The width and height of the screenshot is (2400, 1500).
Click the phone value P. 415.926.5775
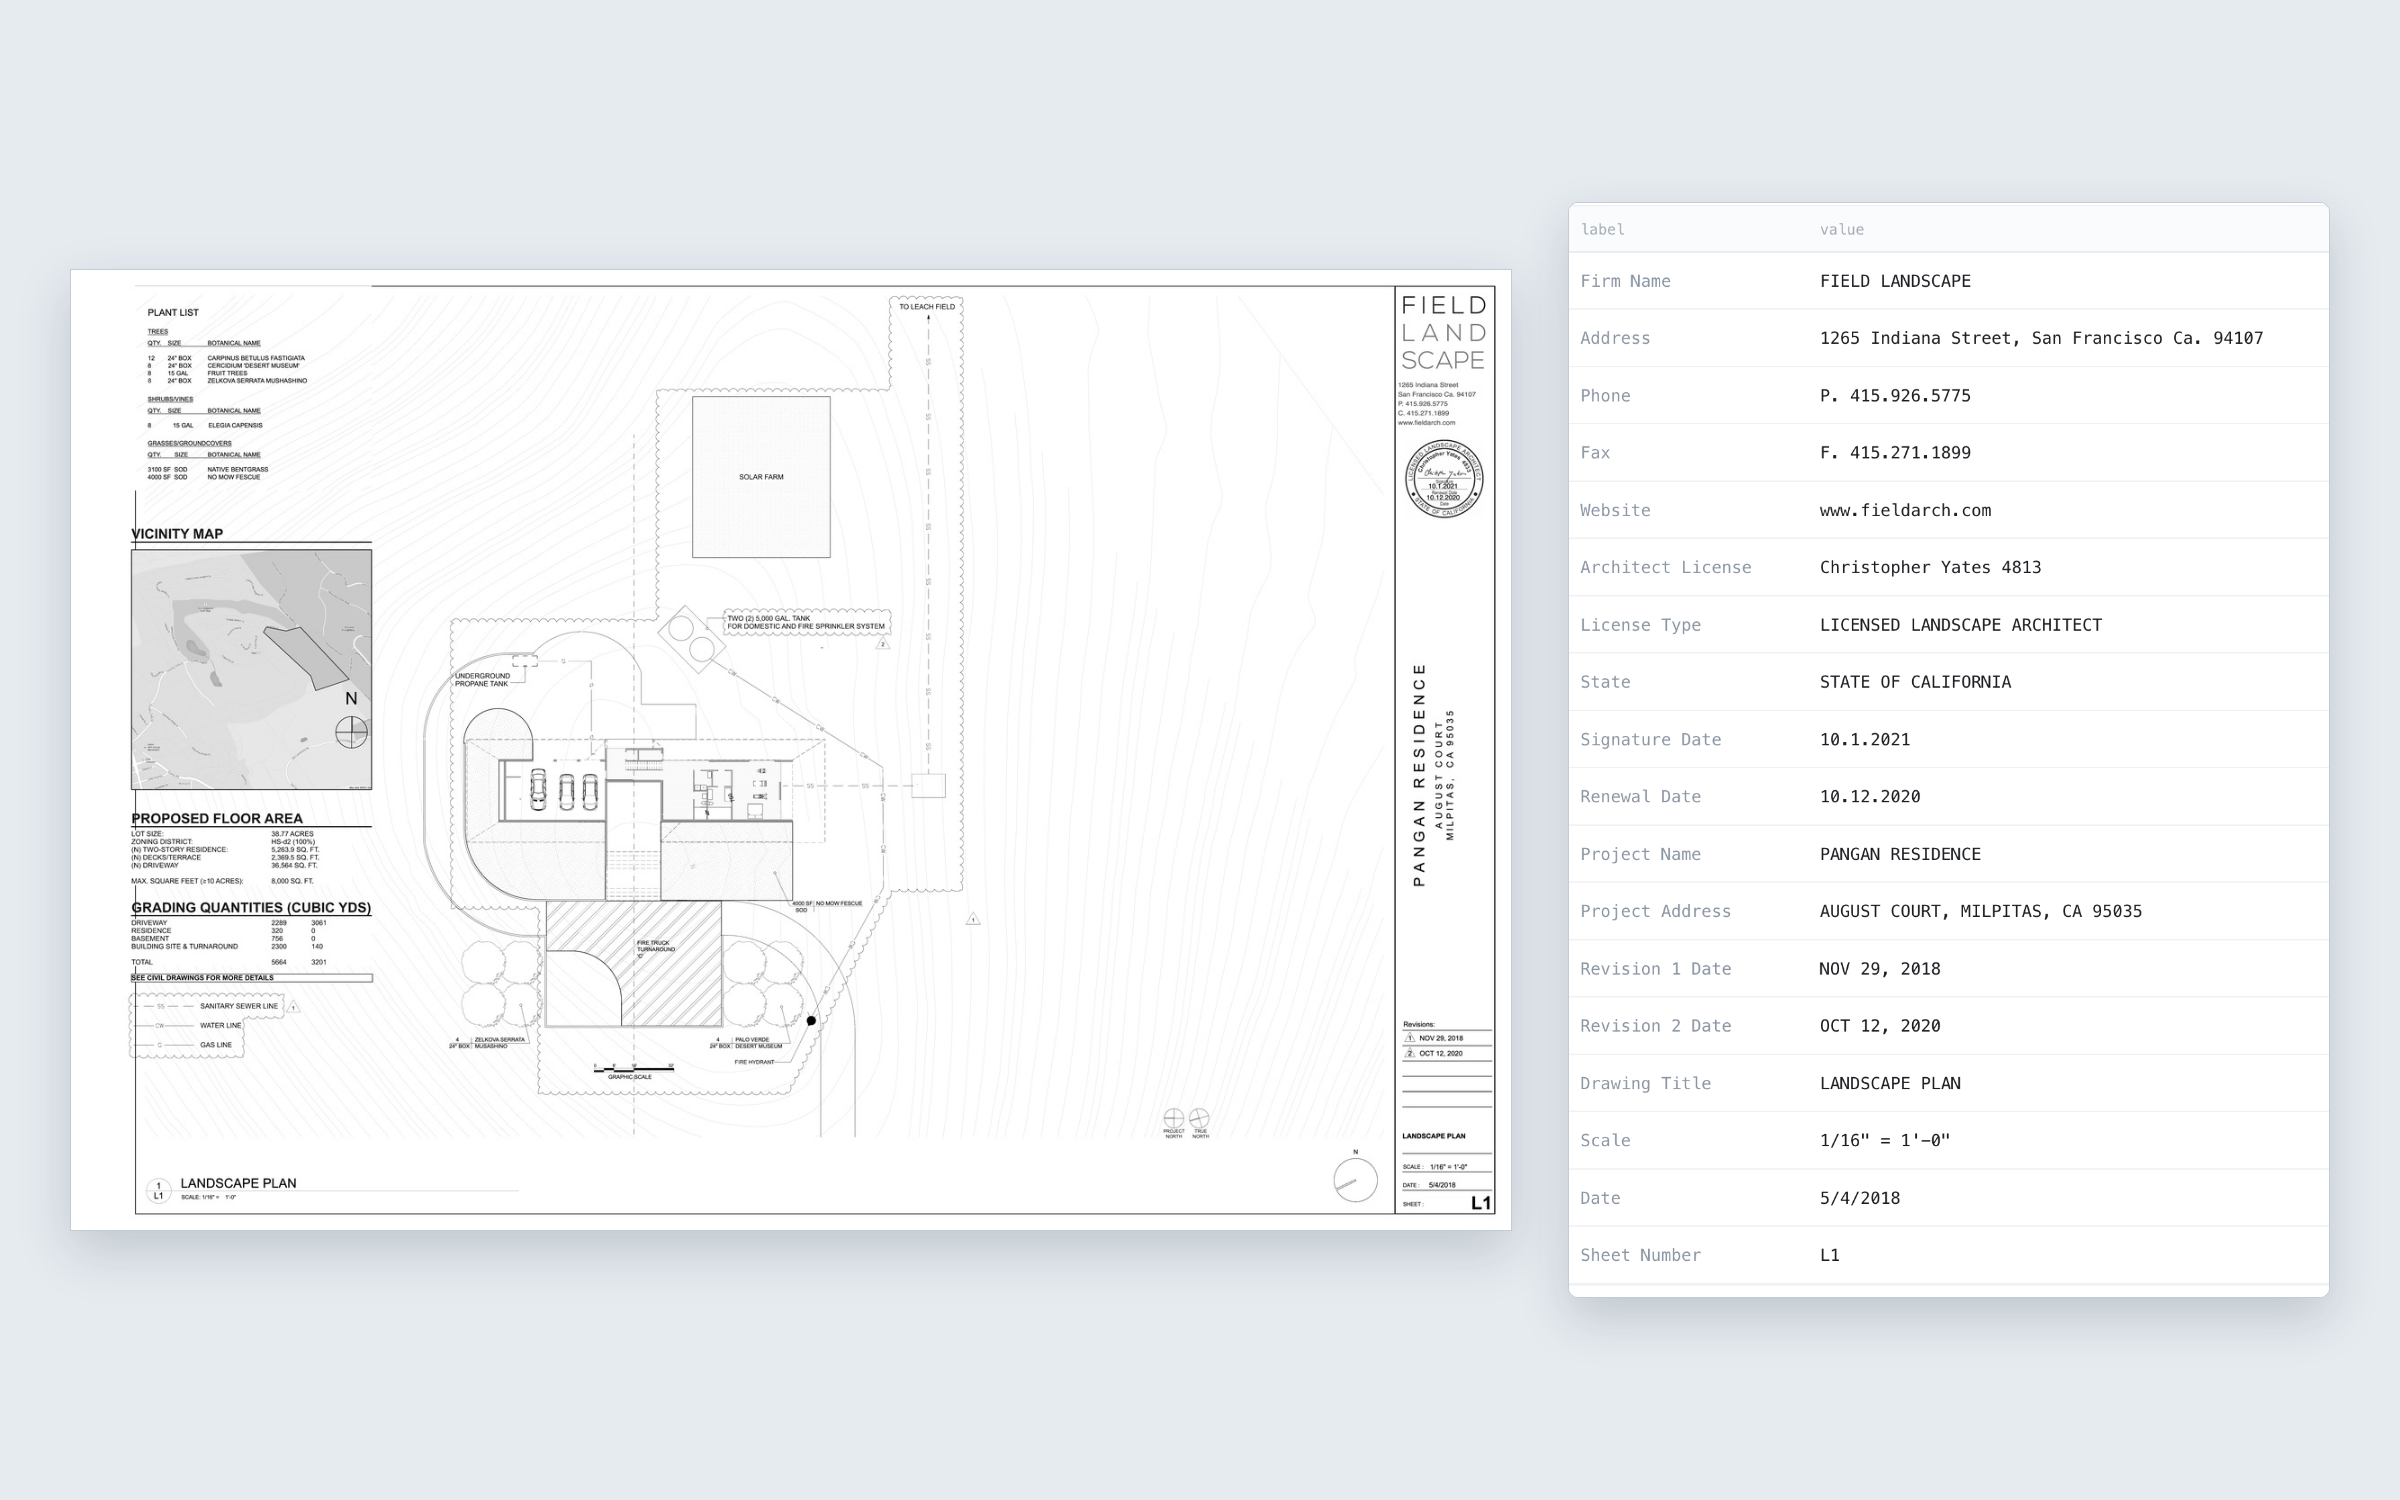point(1895,396)
